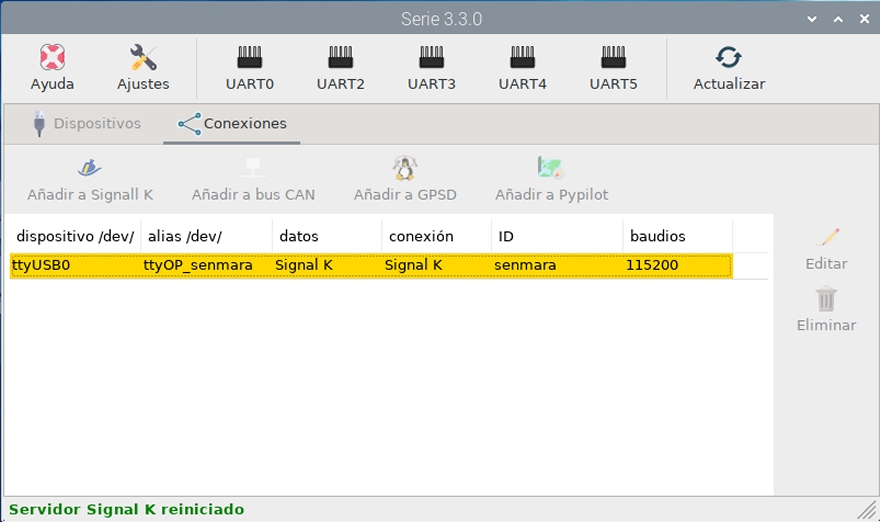Select the UART0 port icon
This screenshot has height=522, width=880.
click(249, 56)
